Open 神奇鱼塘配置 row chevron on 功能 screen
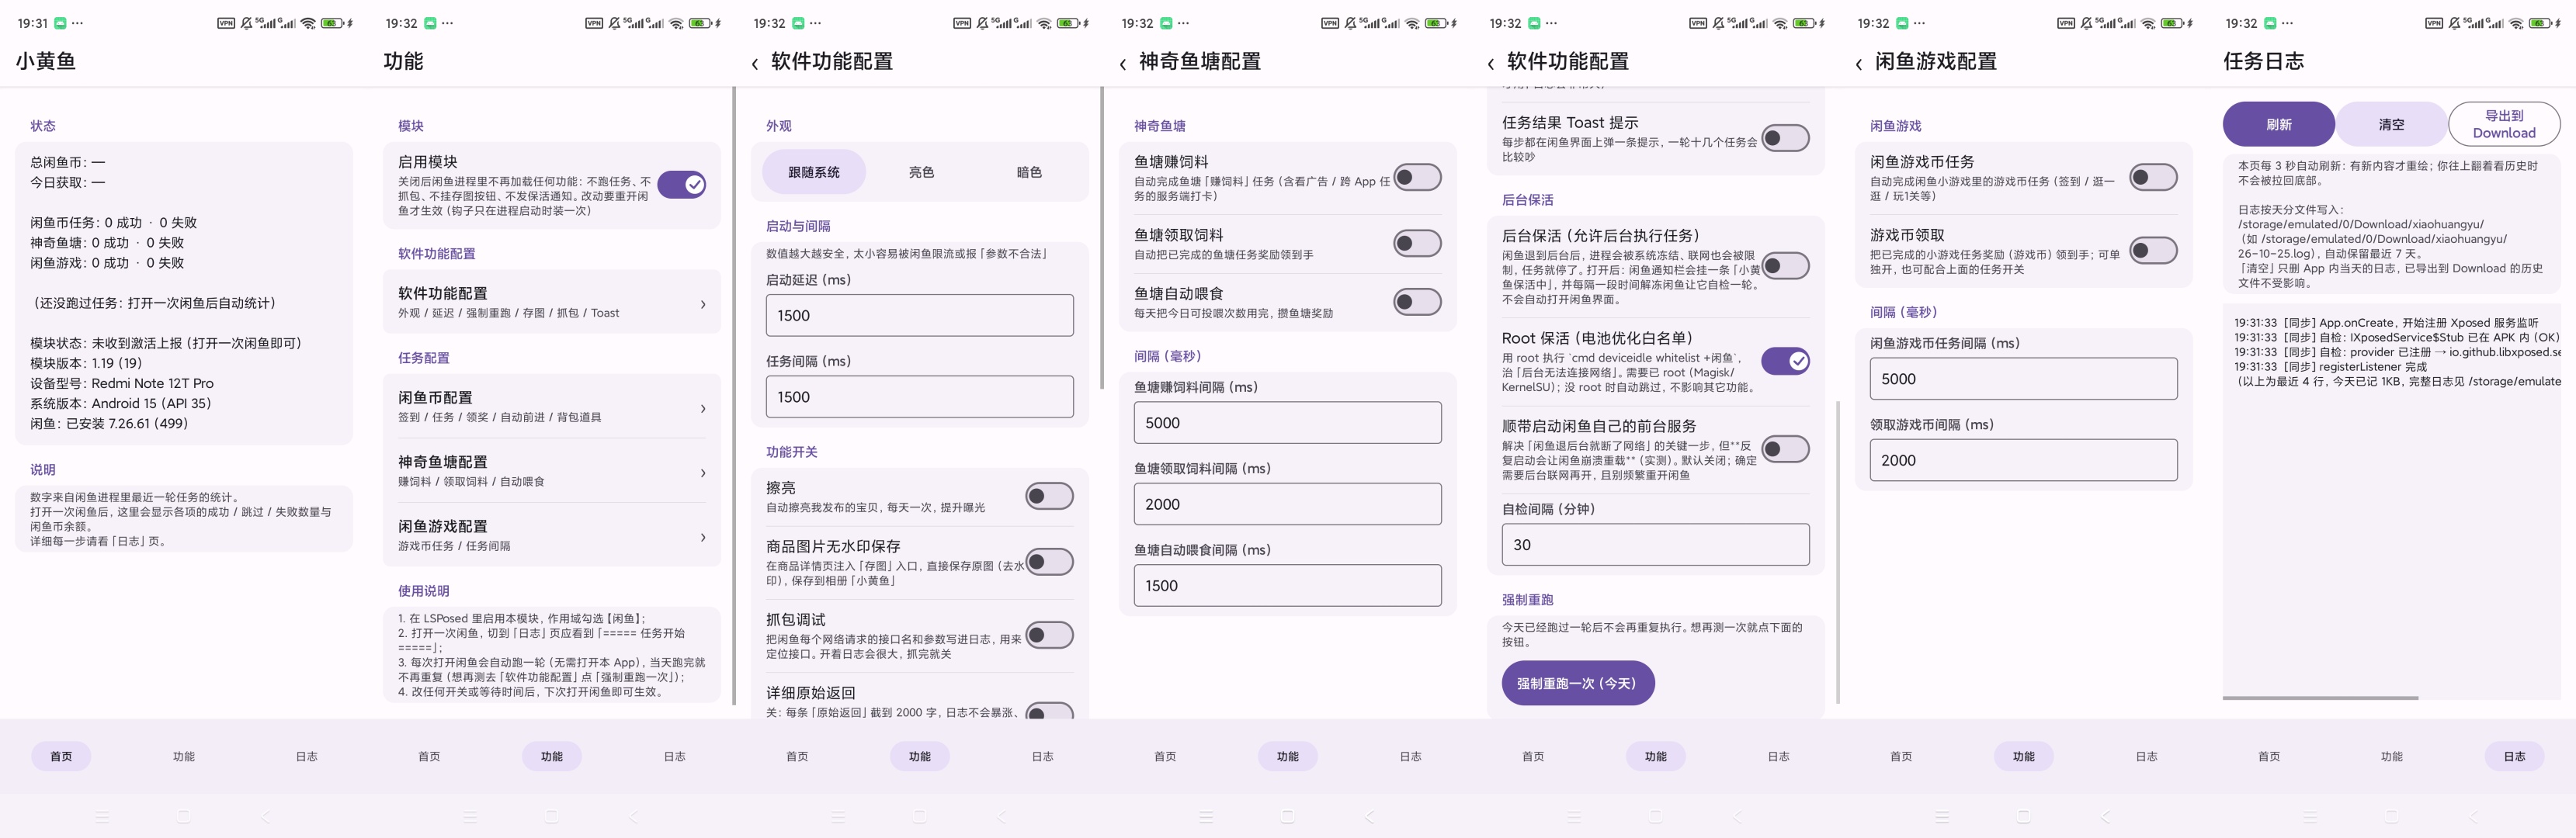Image resolution: width=2576 pixels, height=838 pixels. coord(703,473)
